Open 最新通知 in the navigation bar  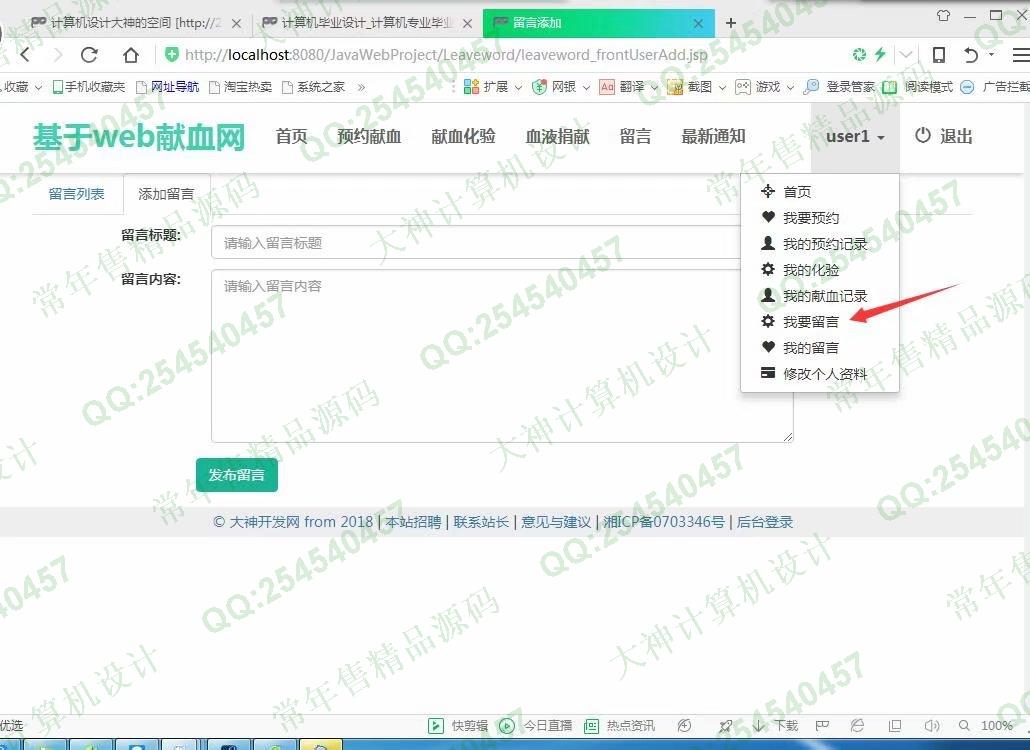click(x=713, y=136)
